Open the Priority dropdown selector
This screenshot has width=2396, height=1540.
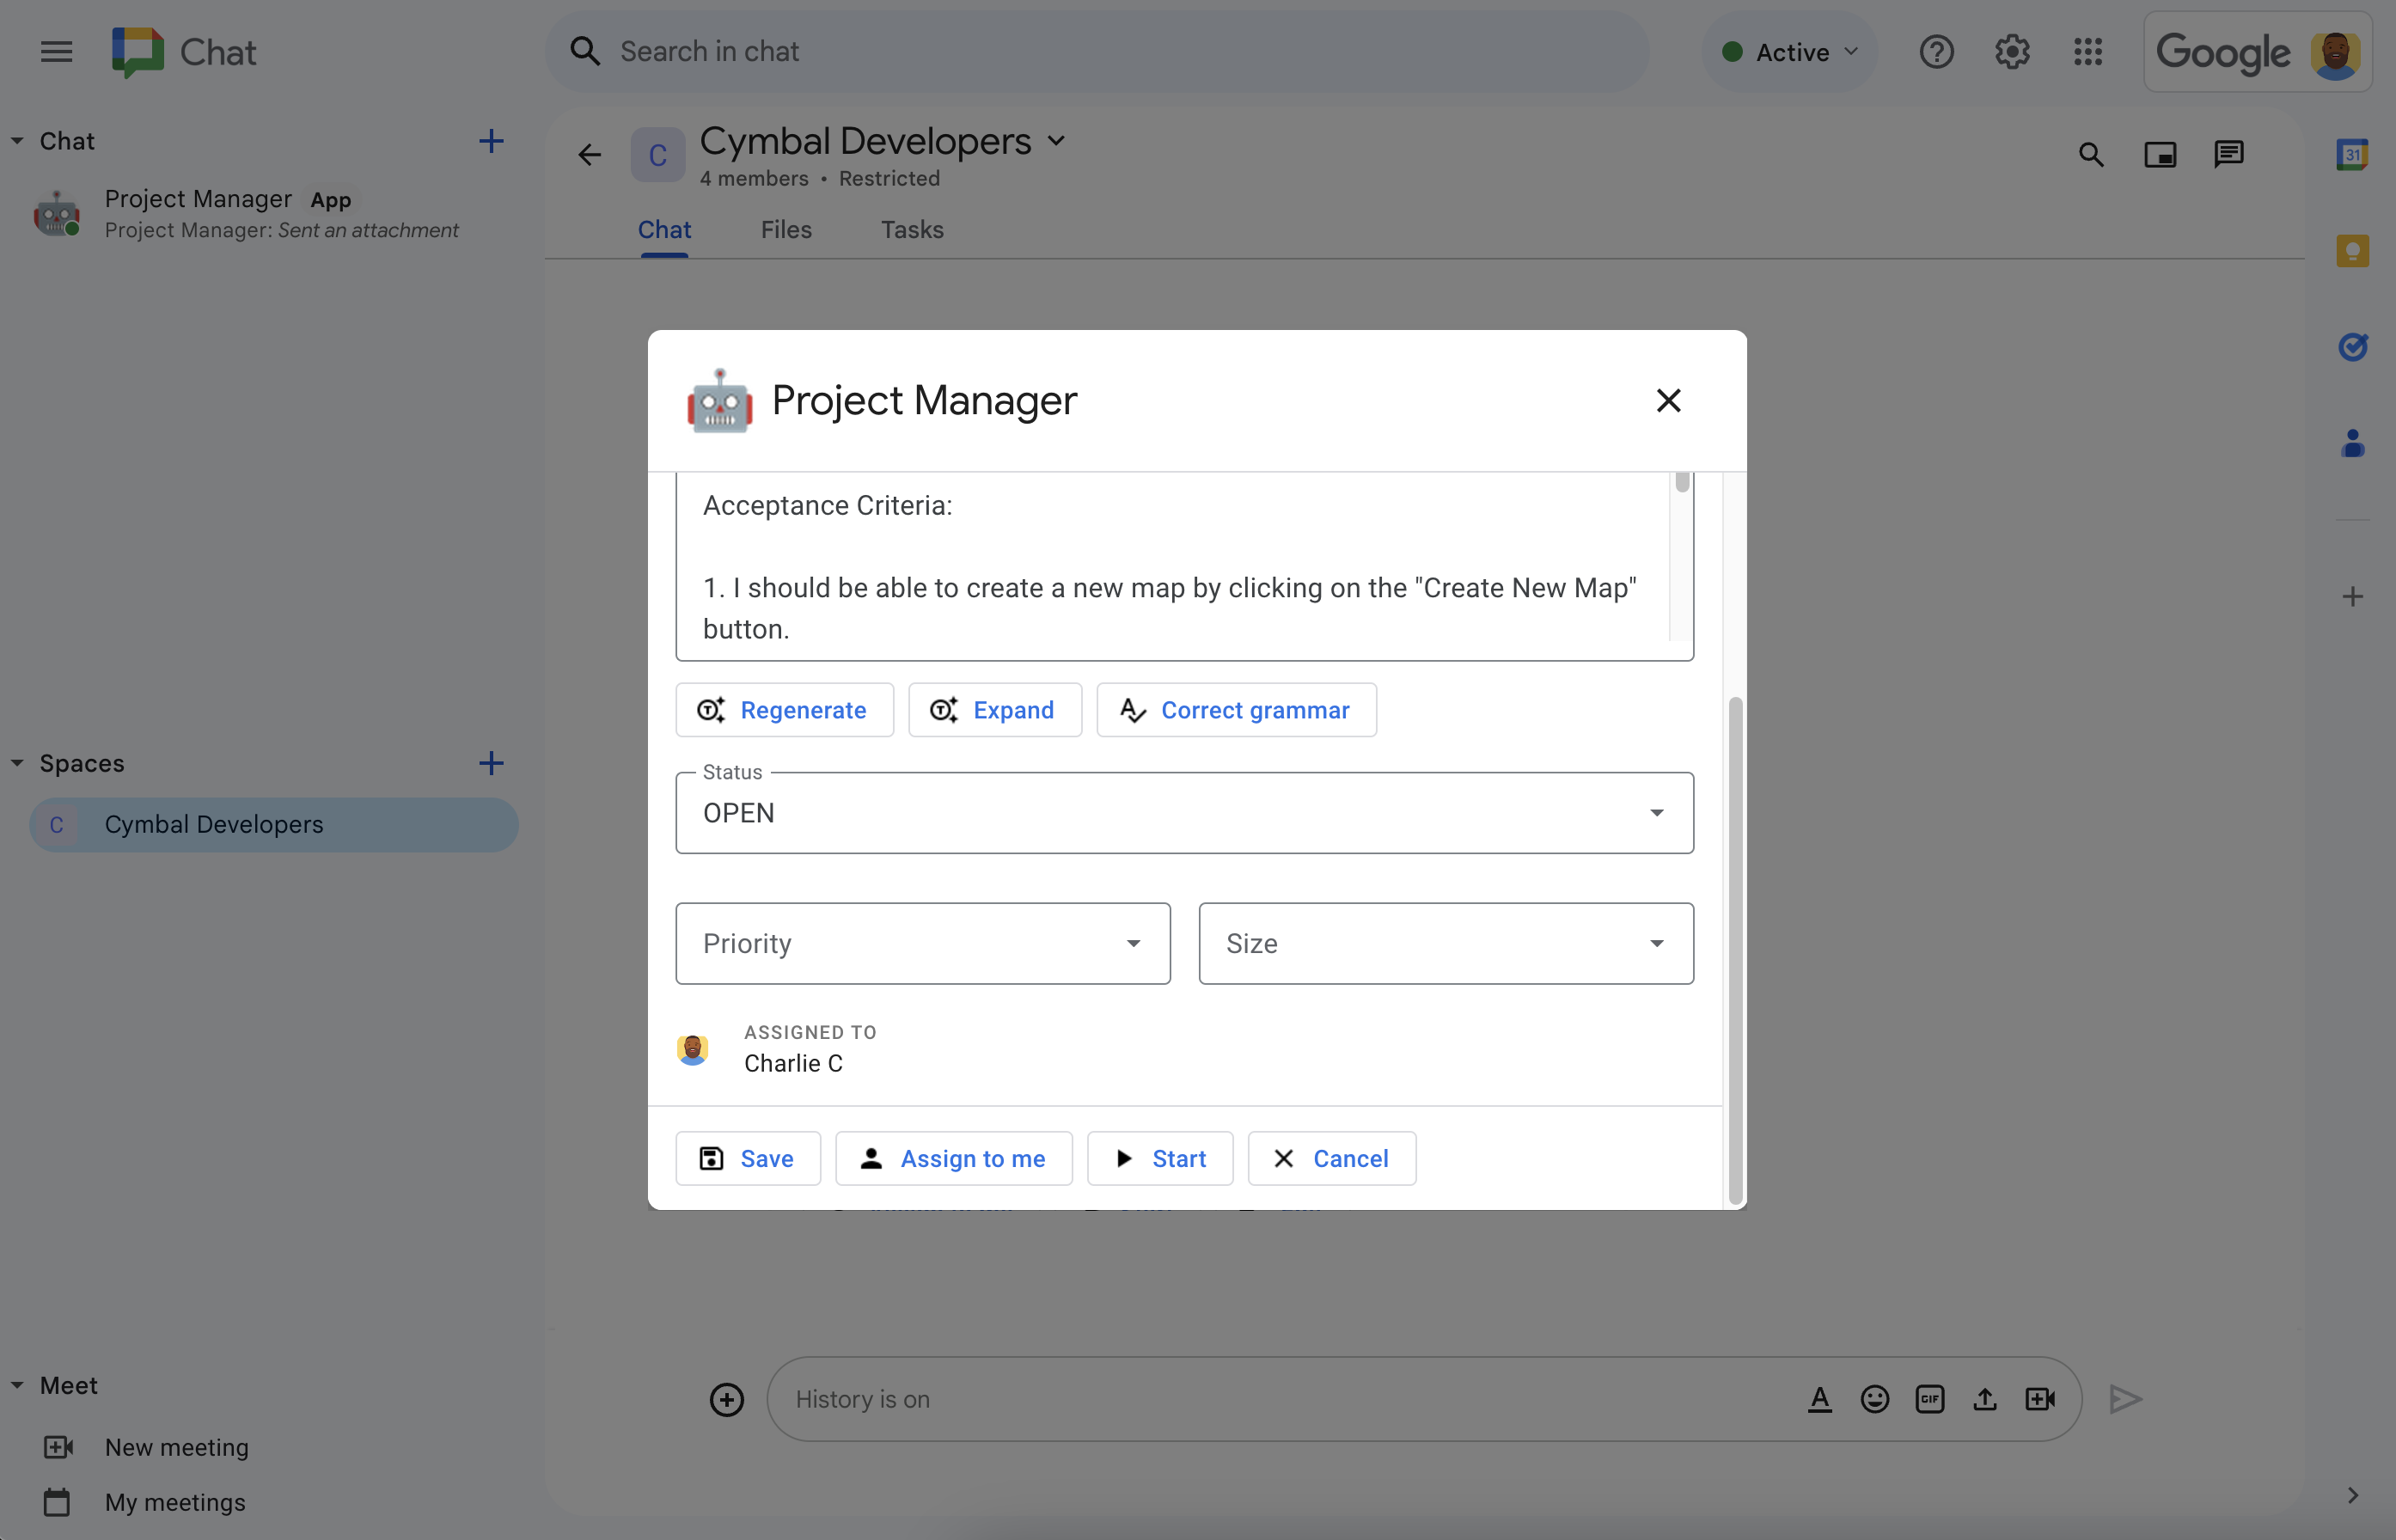pos(922,943)
